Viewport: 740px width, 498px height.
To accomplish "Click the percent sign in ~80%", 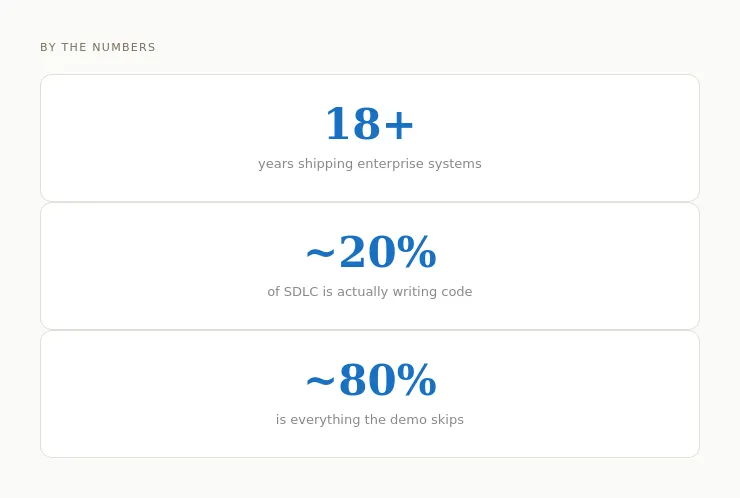I will point(416,380).
